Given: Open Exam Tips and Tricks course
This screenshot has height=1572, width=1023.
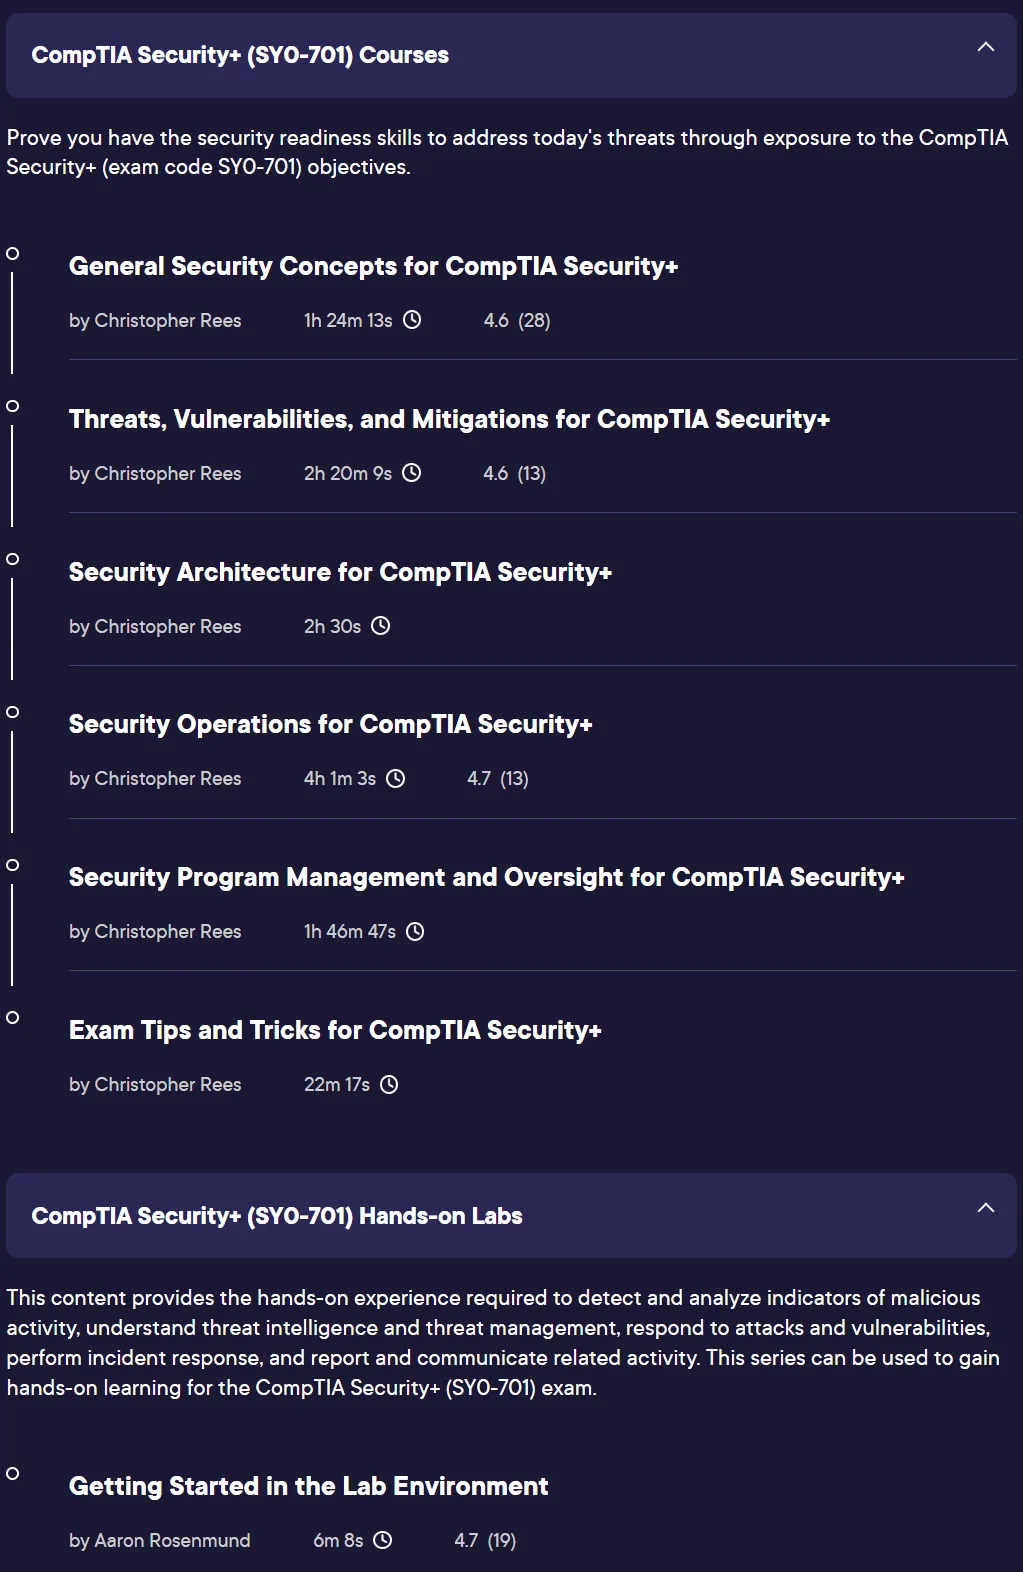Looking at the screenshot, I should (x=335, y=1030).
